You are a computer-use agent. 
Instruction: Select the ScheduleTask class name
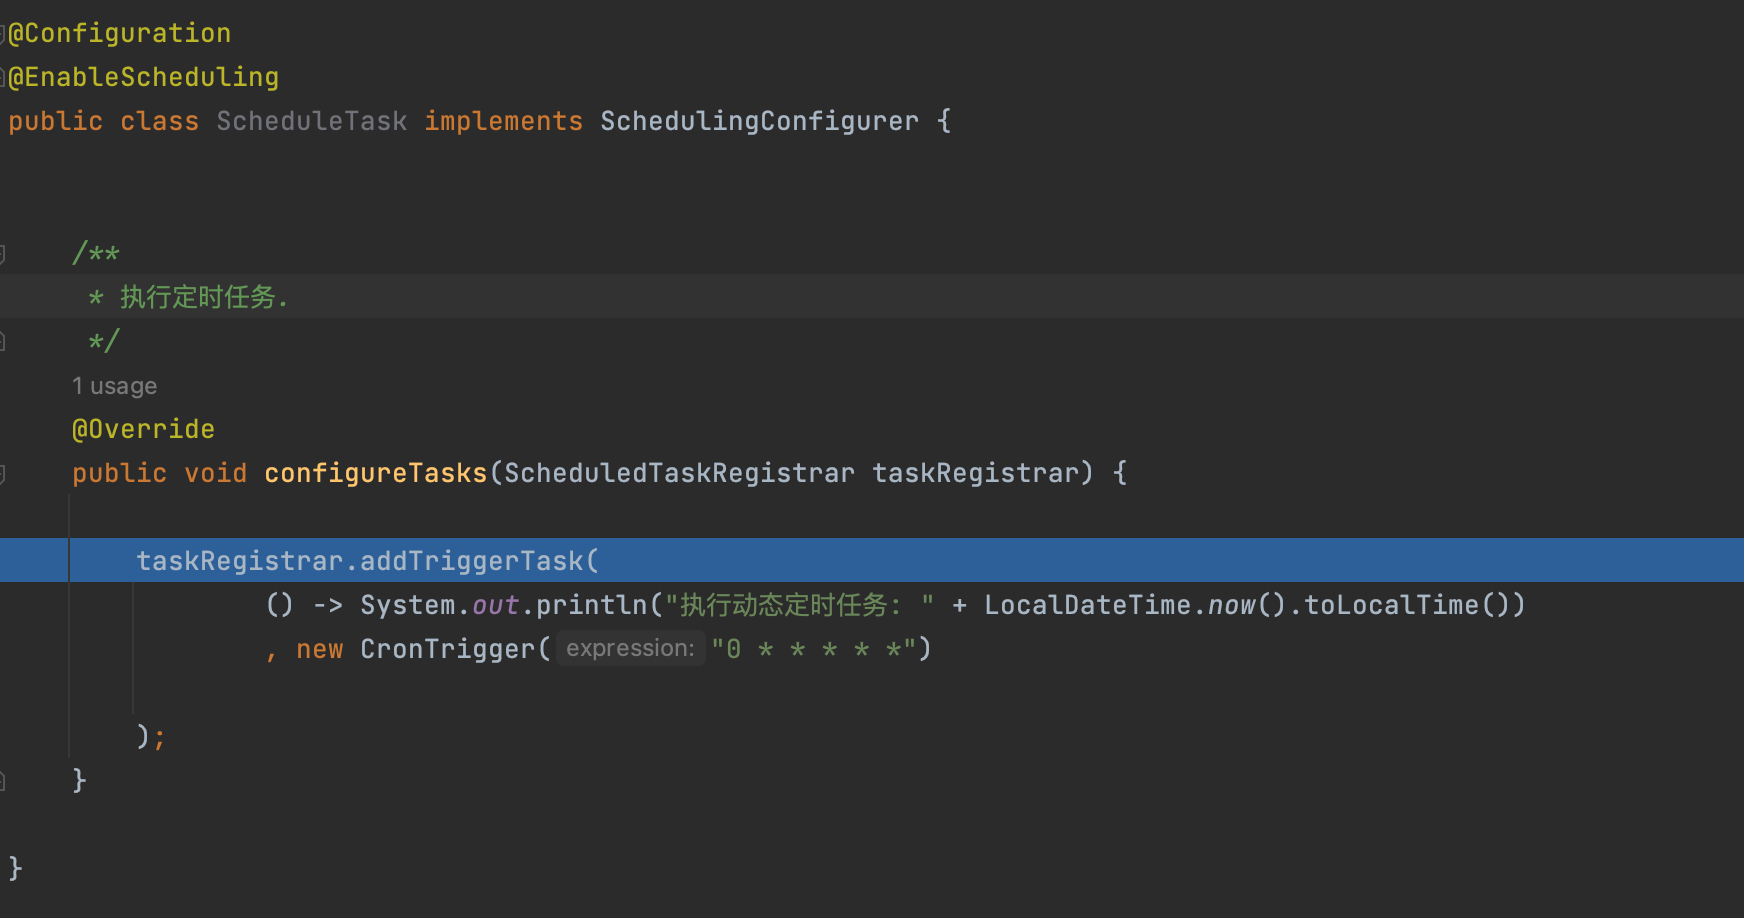click(312, 121)
